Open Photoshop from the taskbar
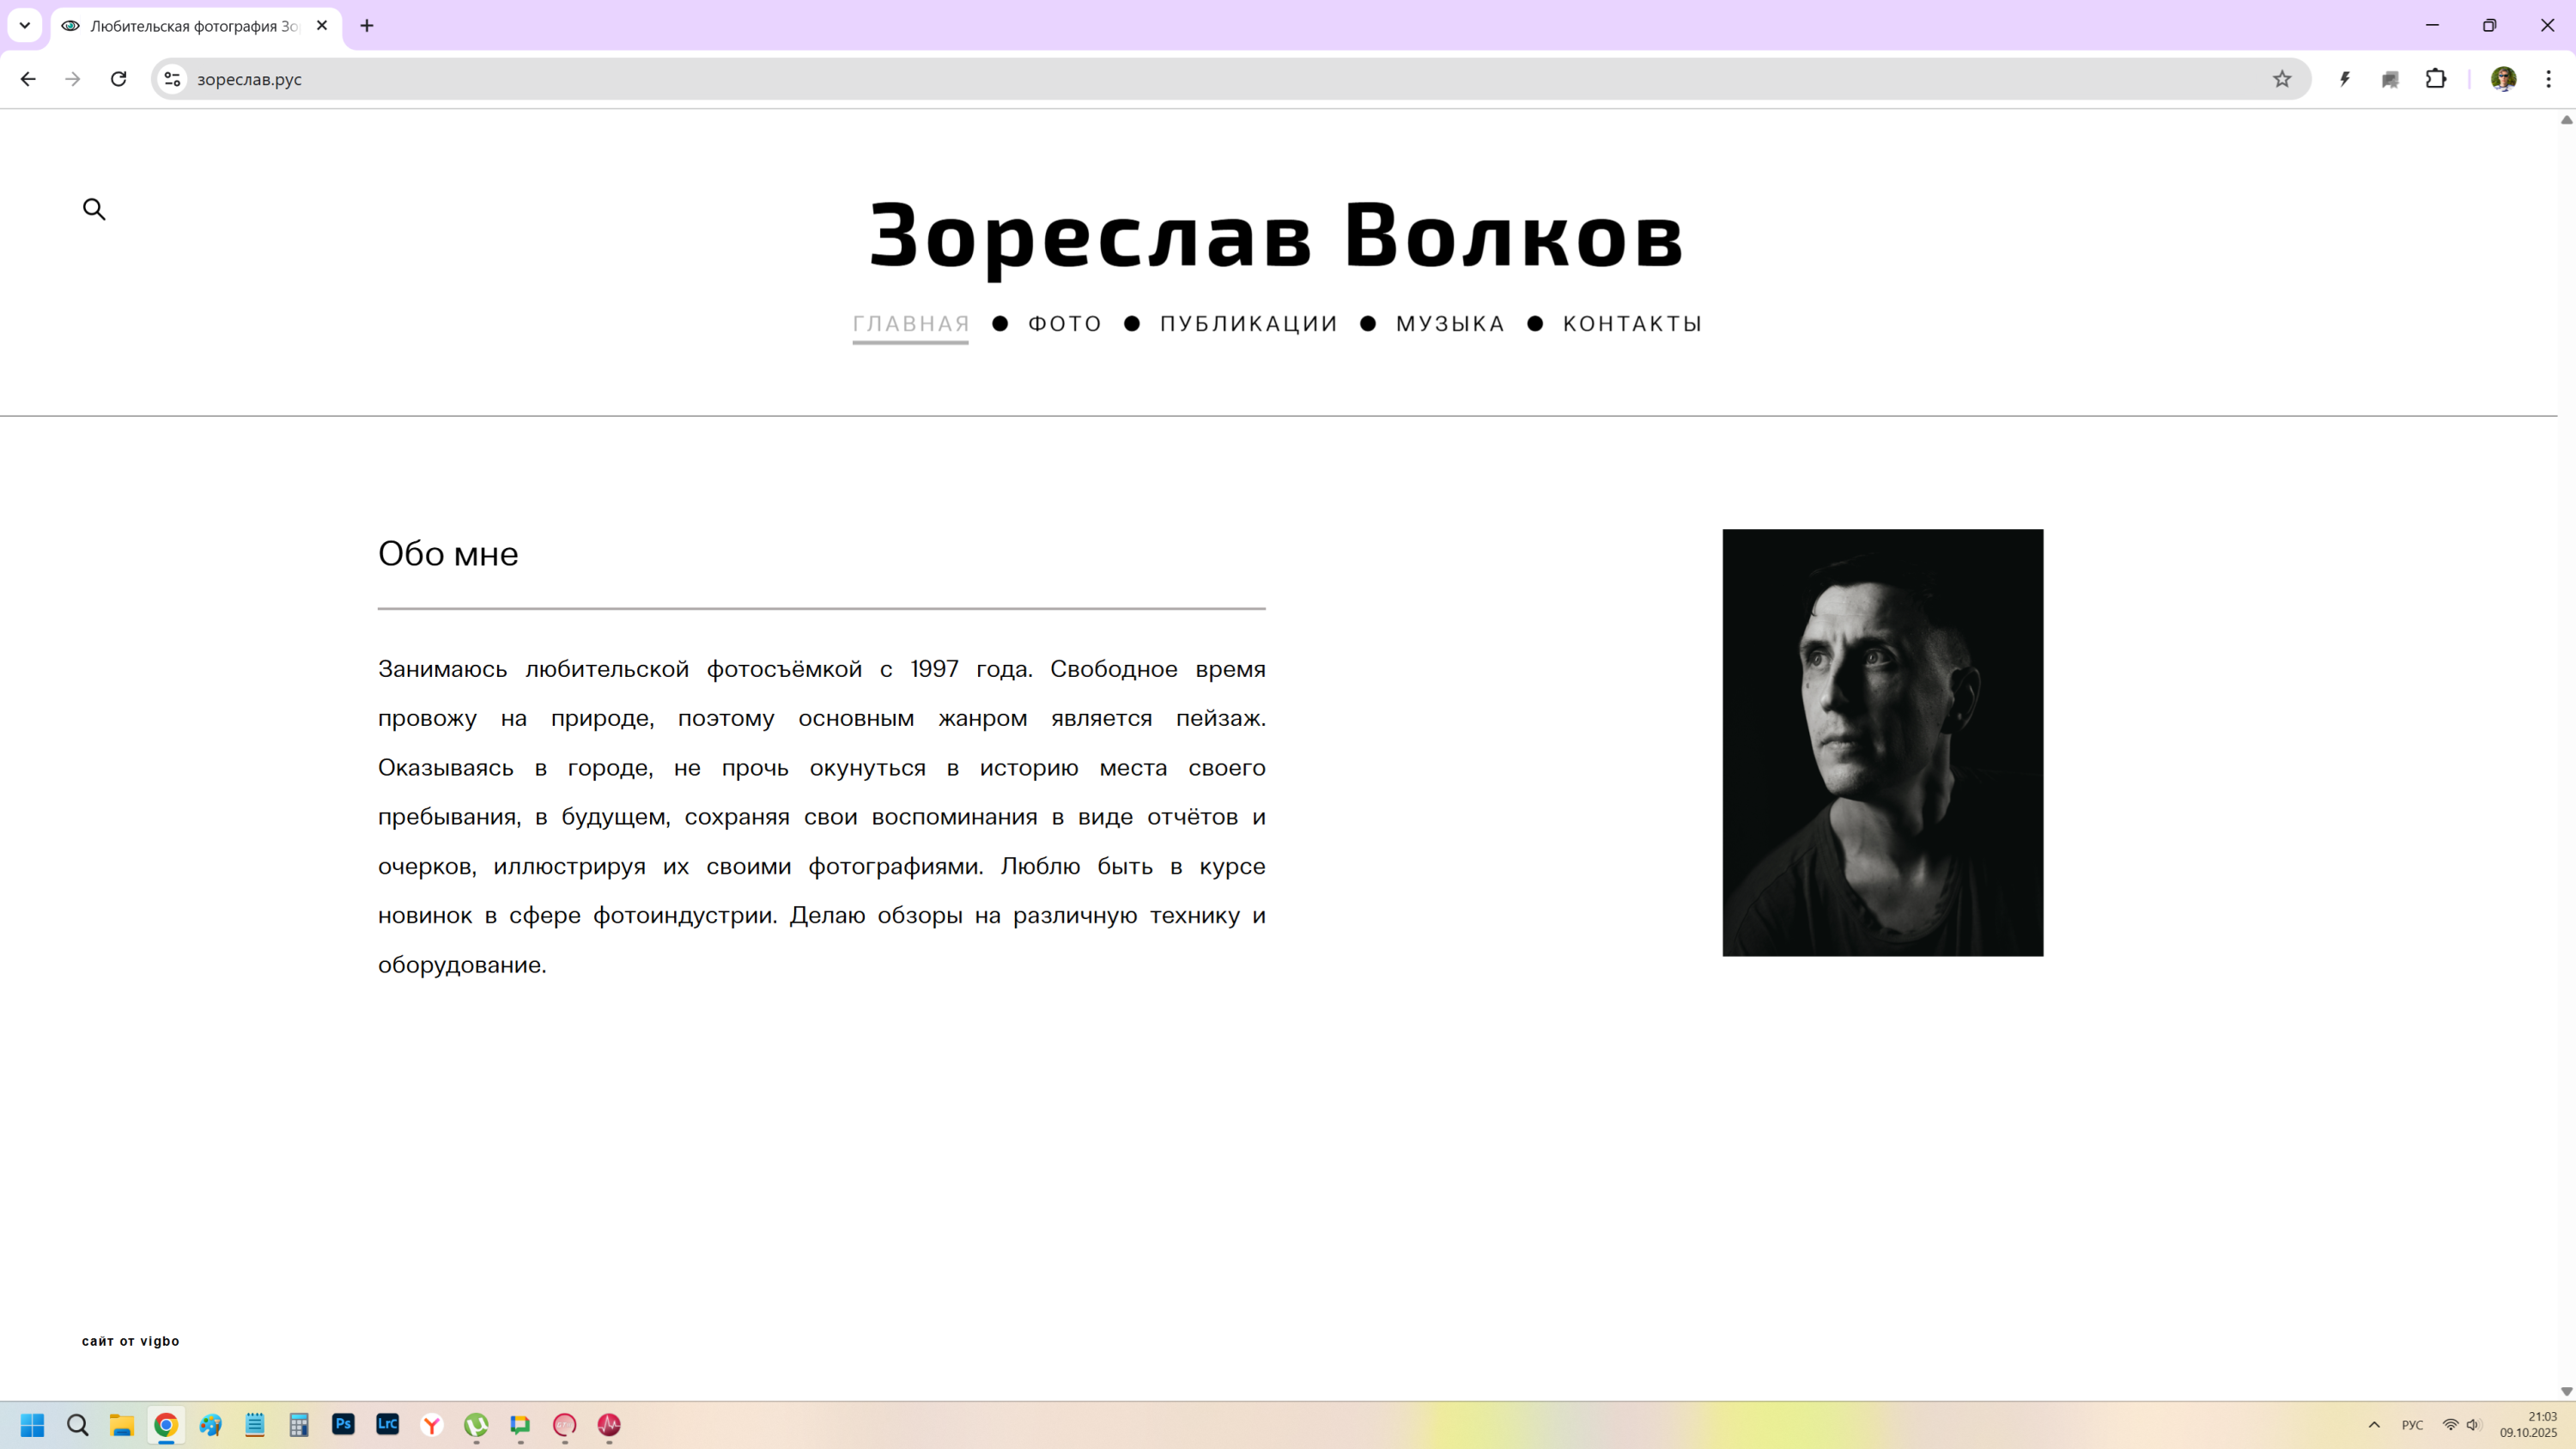 [x=343, y=1424]
